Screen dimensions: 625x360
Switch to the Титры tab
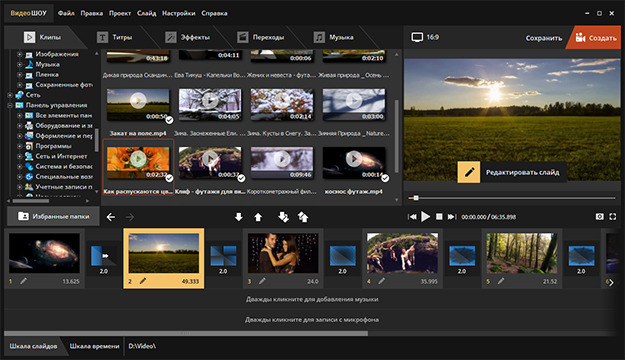[x=114, y=37]
